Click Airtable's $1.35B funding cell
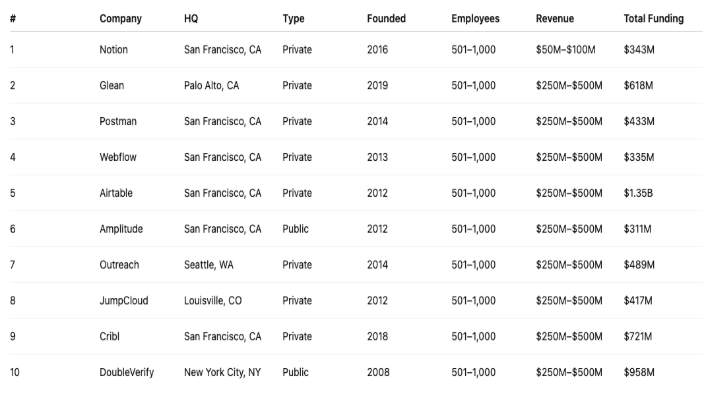This screenshot has height=400, width=706. pos(638,193)
